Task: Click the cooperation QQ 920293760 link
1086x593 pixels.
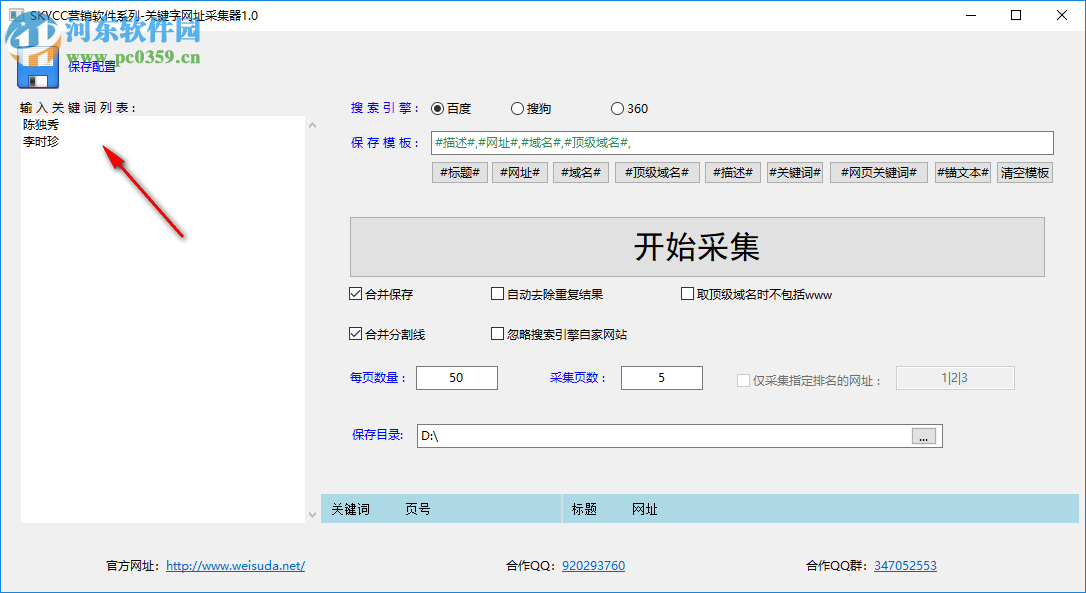Action: (x=593, y=565)
